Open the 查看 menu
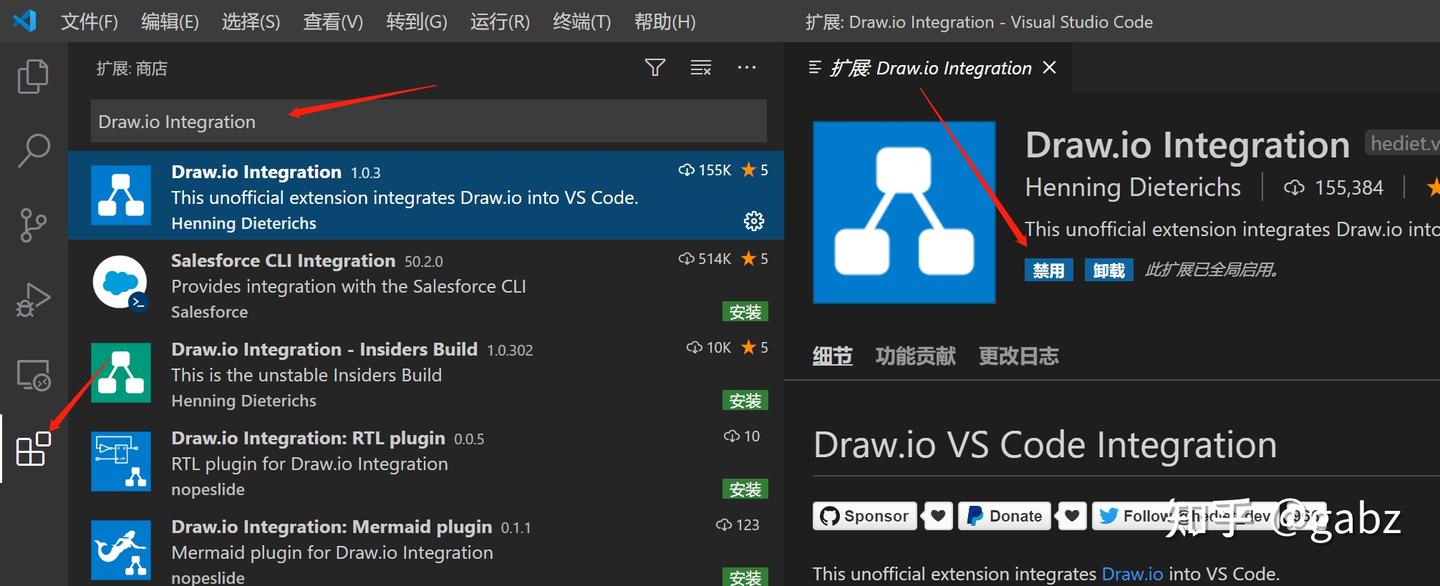 pos(333,20)
